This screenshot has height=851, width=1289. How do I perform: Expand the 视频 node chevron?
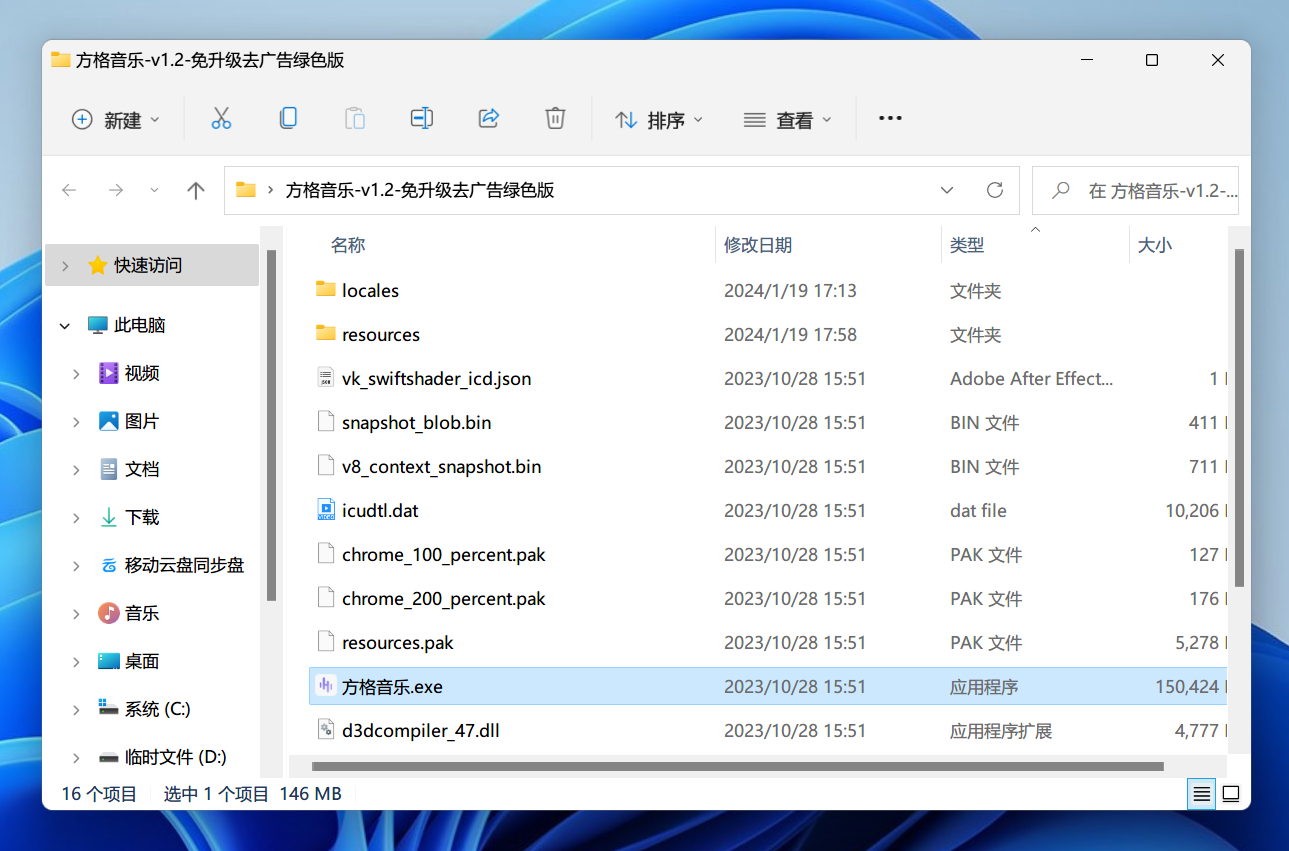click(76, 373)
